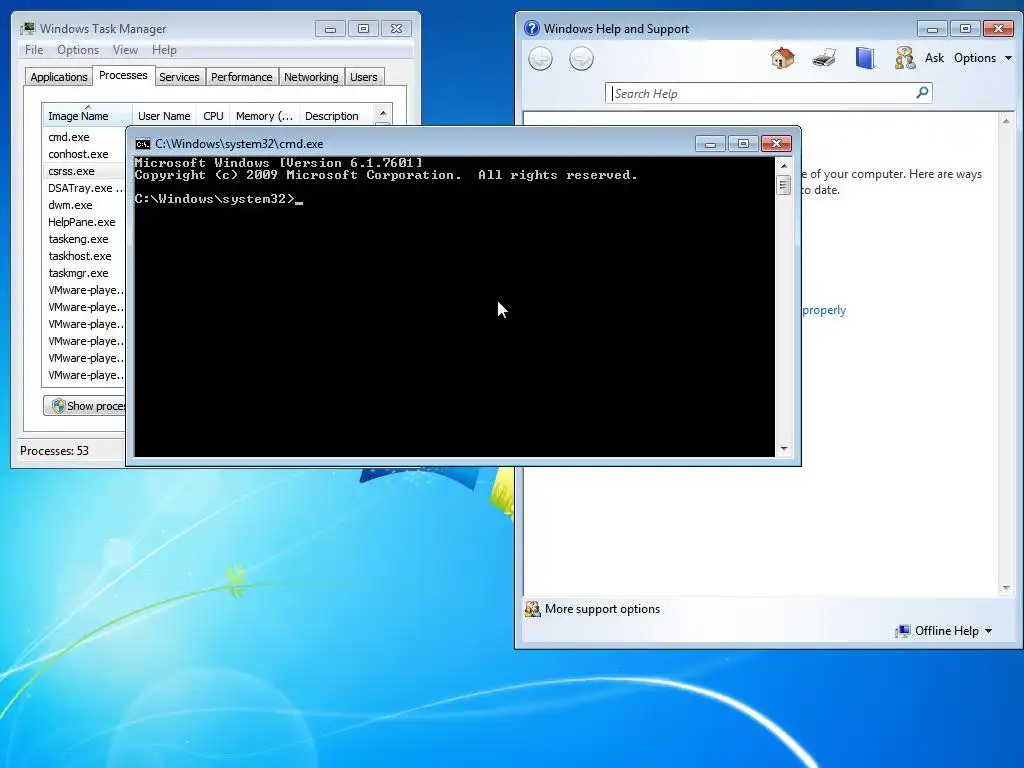
Task: Click the Task Manager title bar icon
Action: [x=27, y=29]
